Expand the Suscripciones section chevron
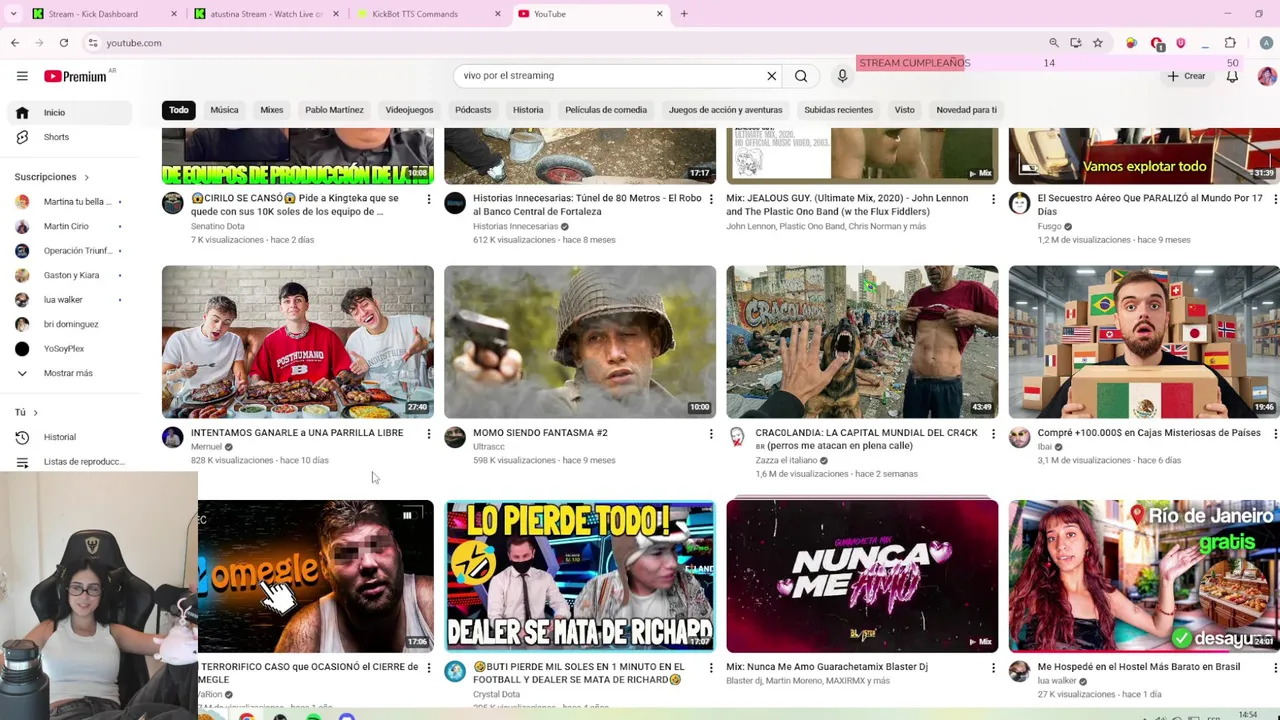The height and width of the screenshot is (720, 1280). pyautogui.click(x=86, y=177)
